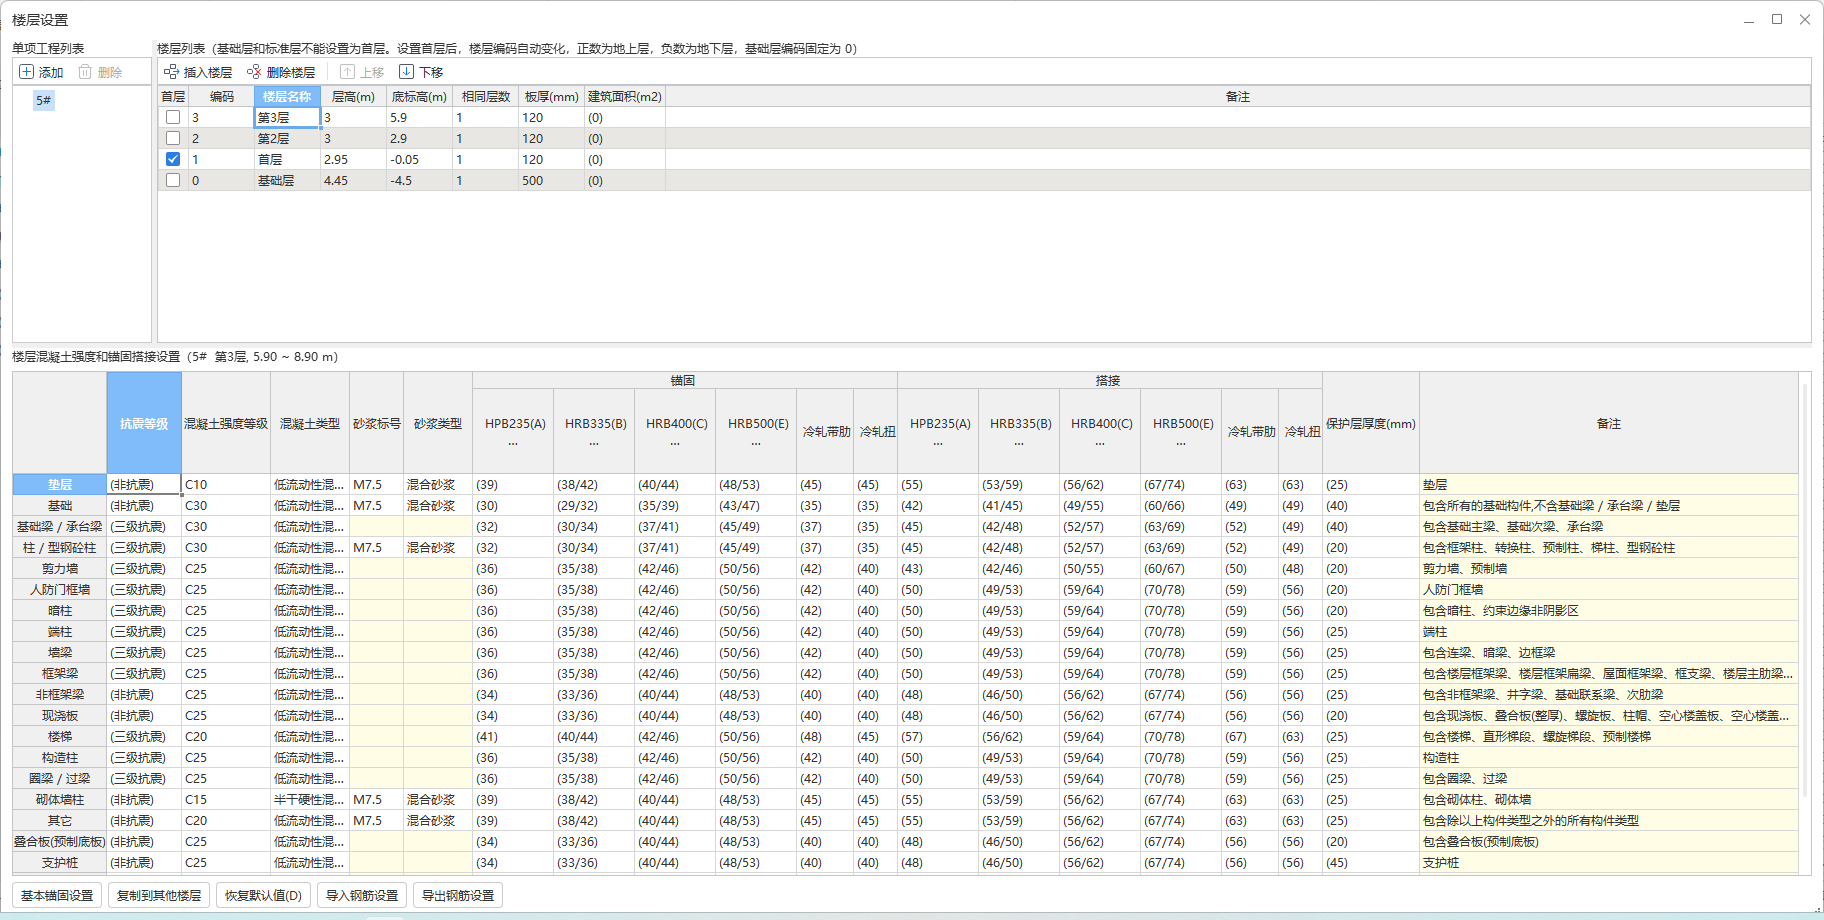Click the 添加 plus icon
The image size is (1824, 920).
(x=27, y=72)
